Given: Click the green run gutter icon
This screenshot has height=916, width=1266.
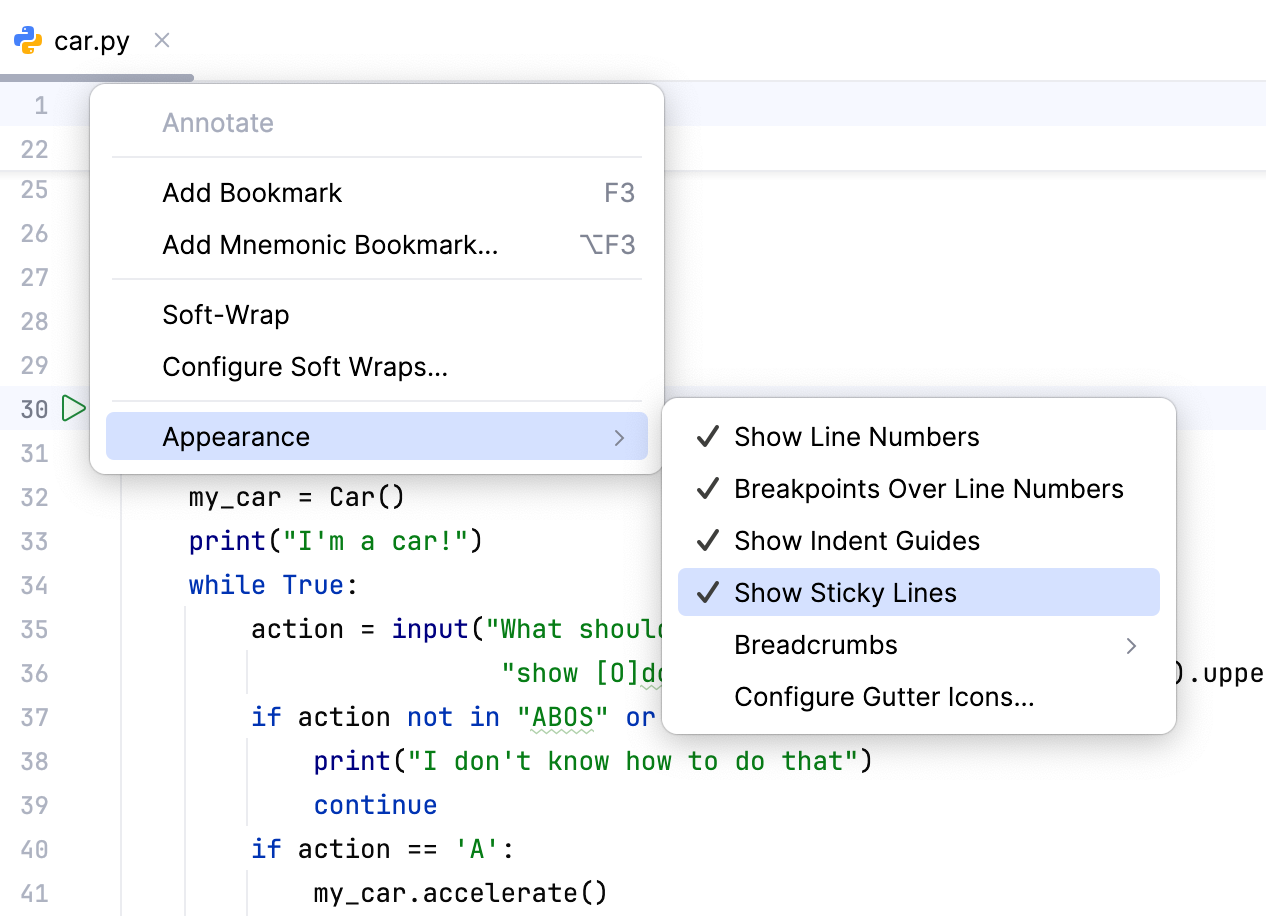Looking at the screenshot, I should tap(73, 409).
